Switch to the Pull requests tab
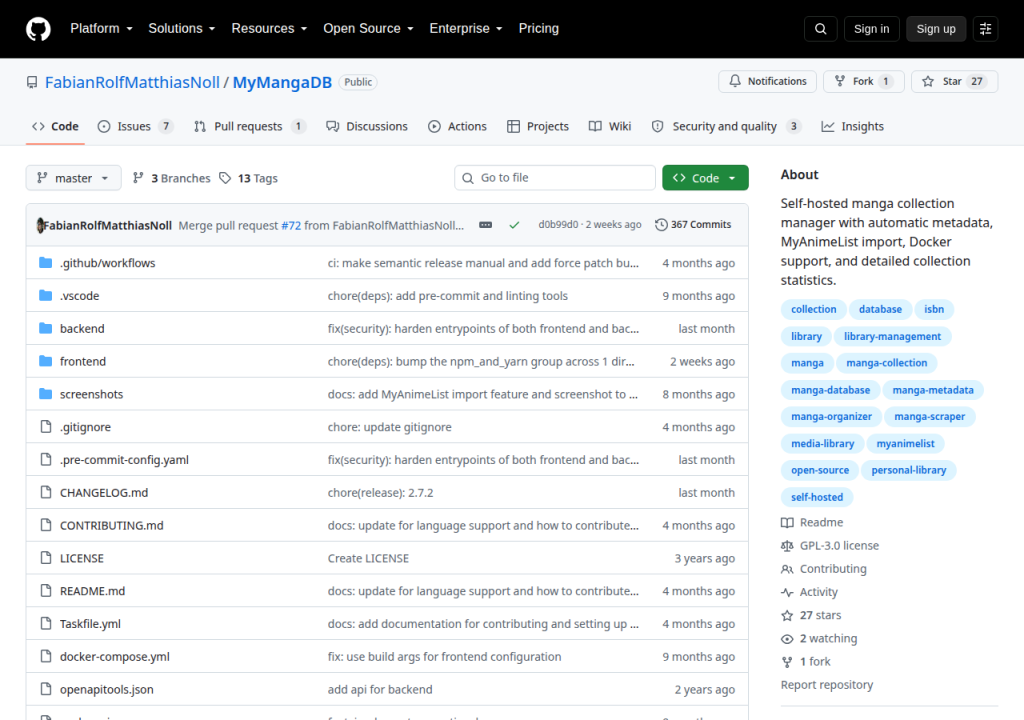 [249, 126]
